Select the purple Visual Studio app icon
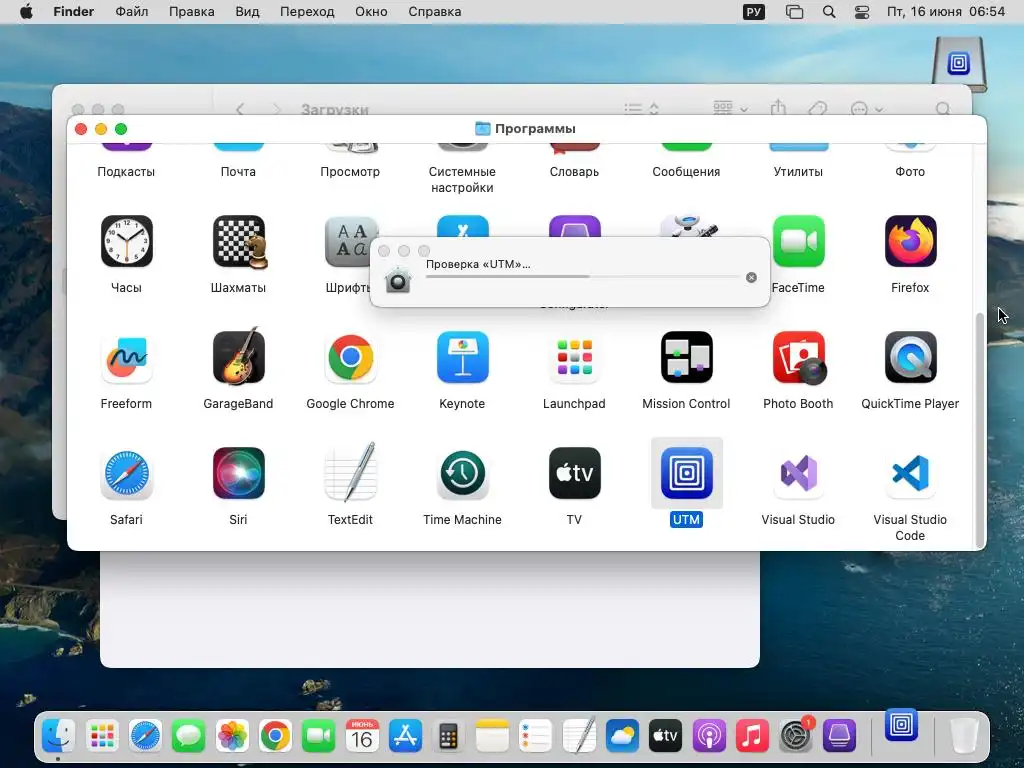 798,473
